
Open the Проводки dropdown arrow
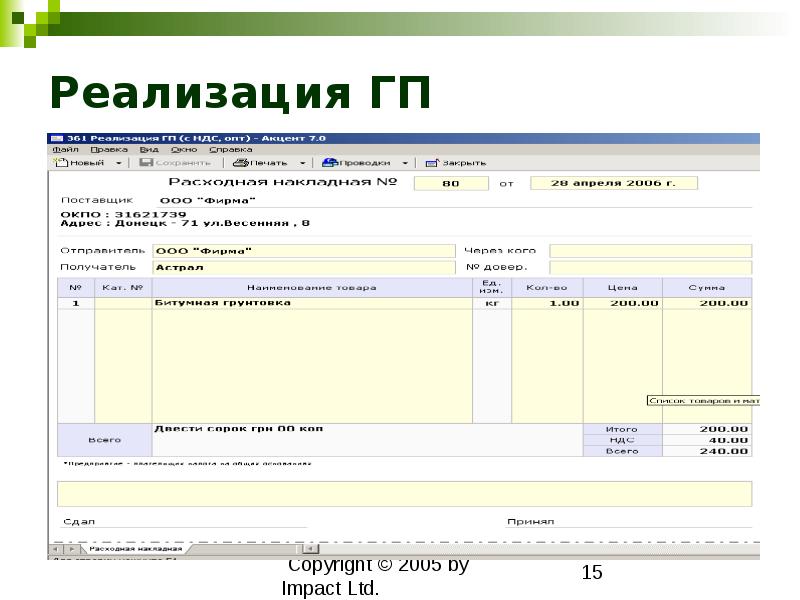point(404,162)
